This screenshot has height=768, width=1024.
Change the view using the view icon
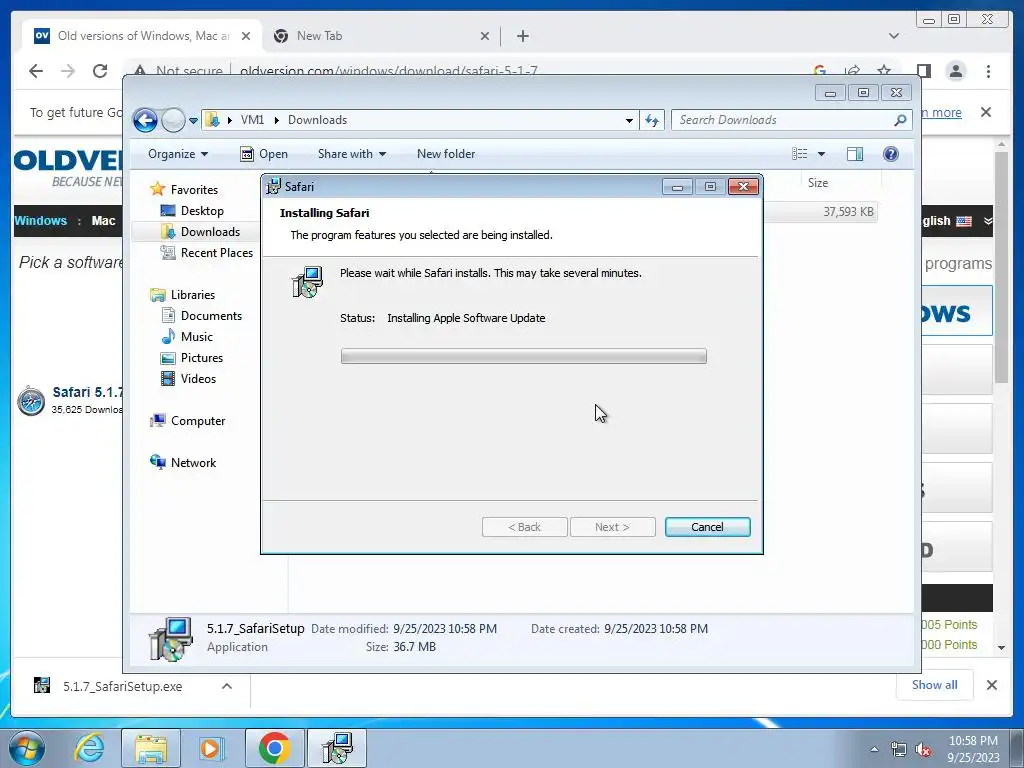(799, 154)
